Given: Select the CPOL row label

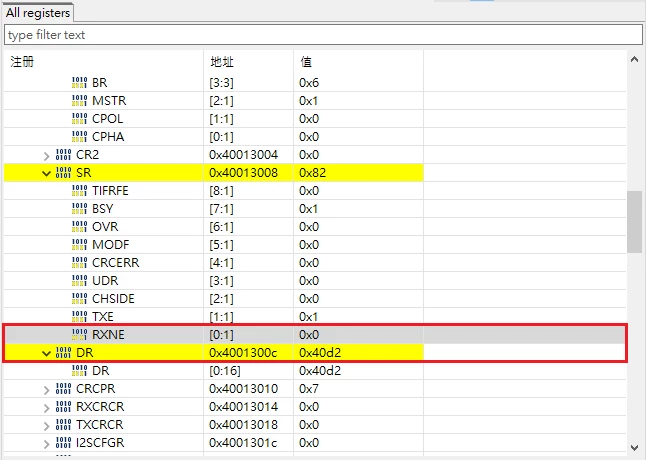Looking at the screenshot, I should [108, 119].
